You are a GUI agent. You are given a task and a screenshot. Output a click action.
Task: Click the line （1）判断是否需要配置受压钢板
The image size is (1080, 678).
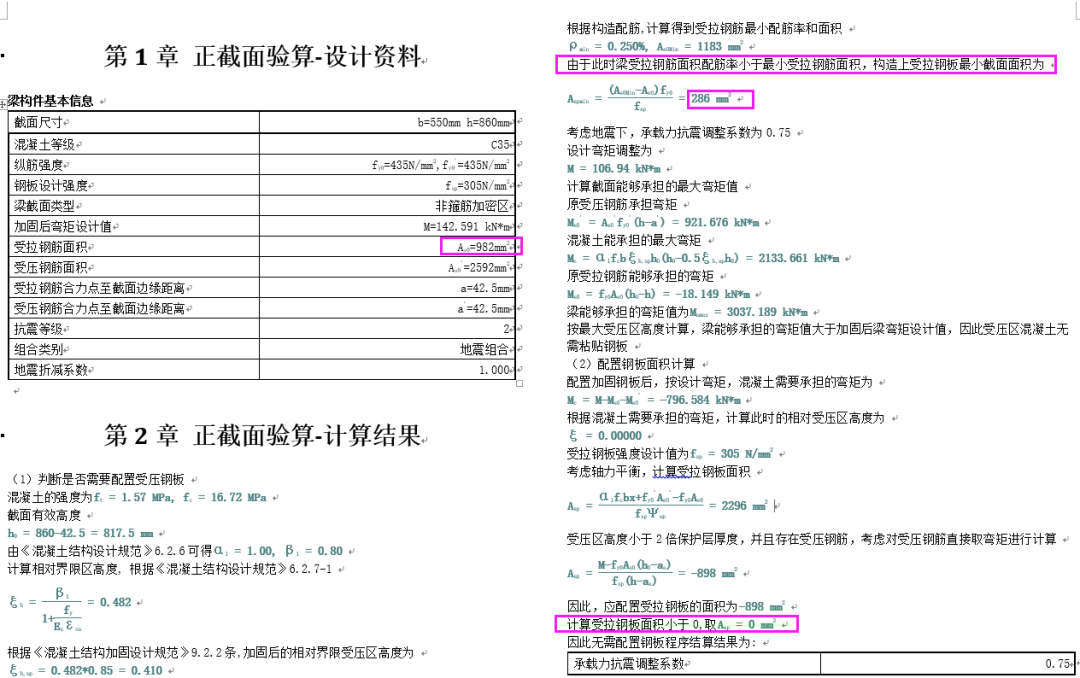tap(98, 480)
